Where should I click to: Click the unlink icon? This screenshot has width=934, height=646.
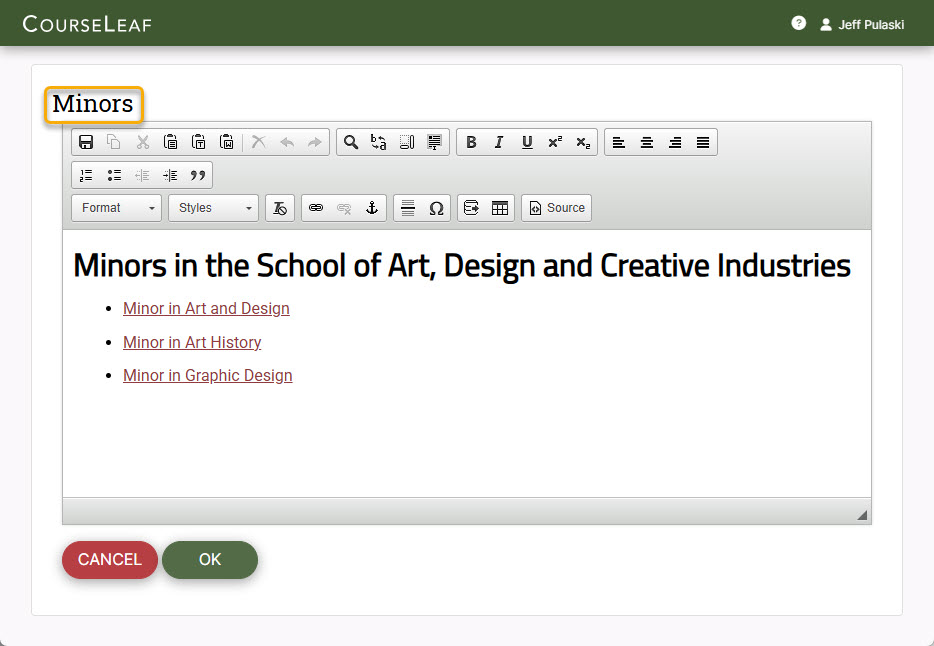point(344,208)
